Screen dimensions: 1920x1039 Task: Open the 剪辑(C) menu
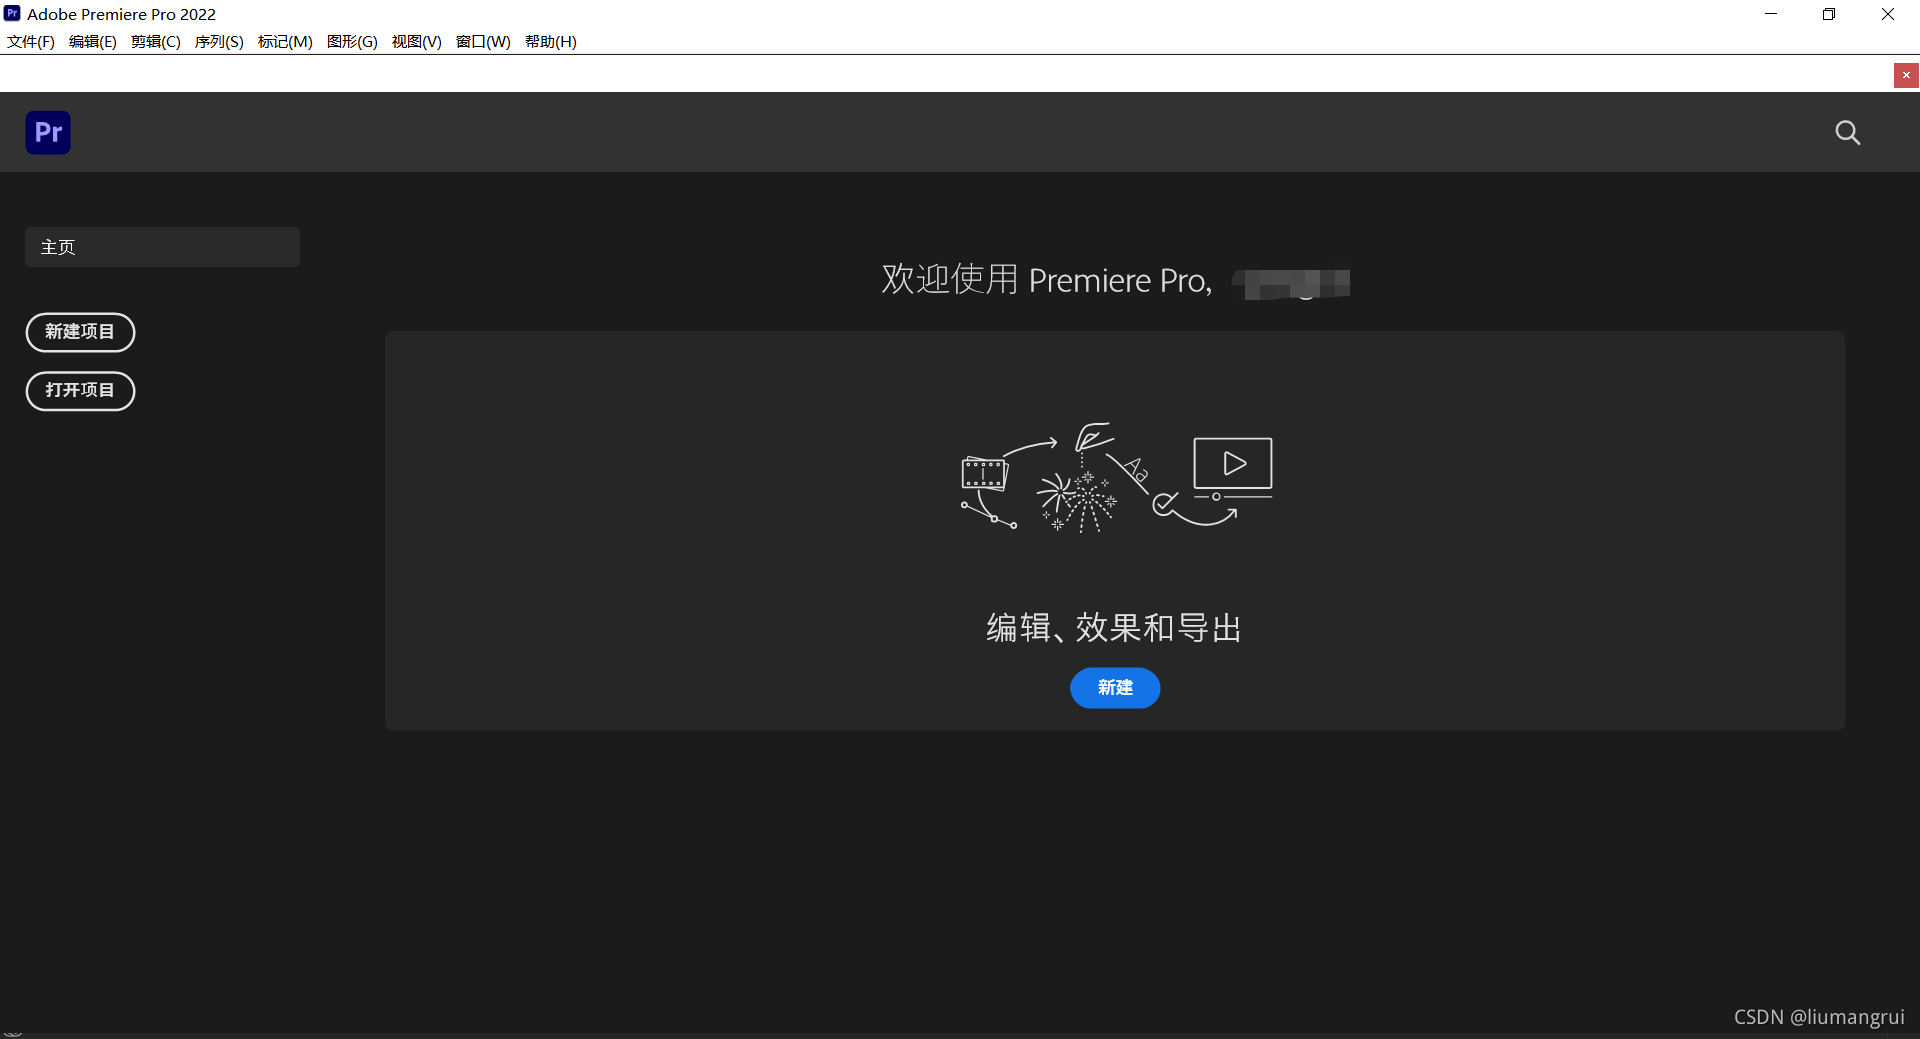pyautogui.click(x=156, y=41)
